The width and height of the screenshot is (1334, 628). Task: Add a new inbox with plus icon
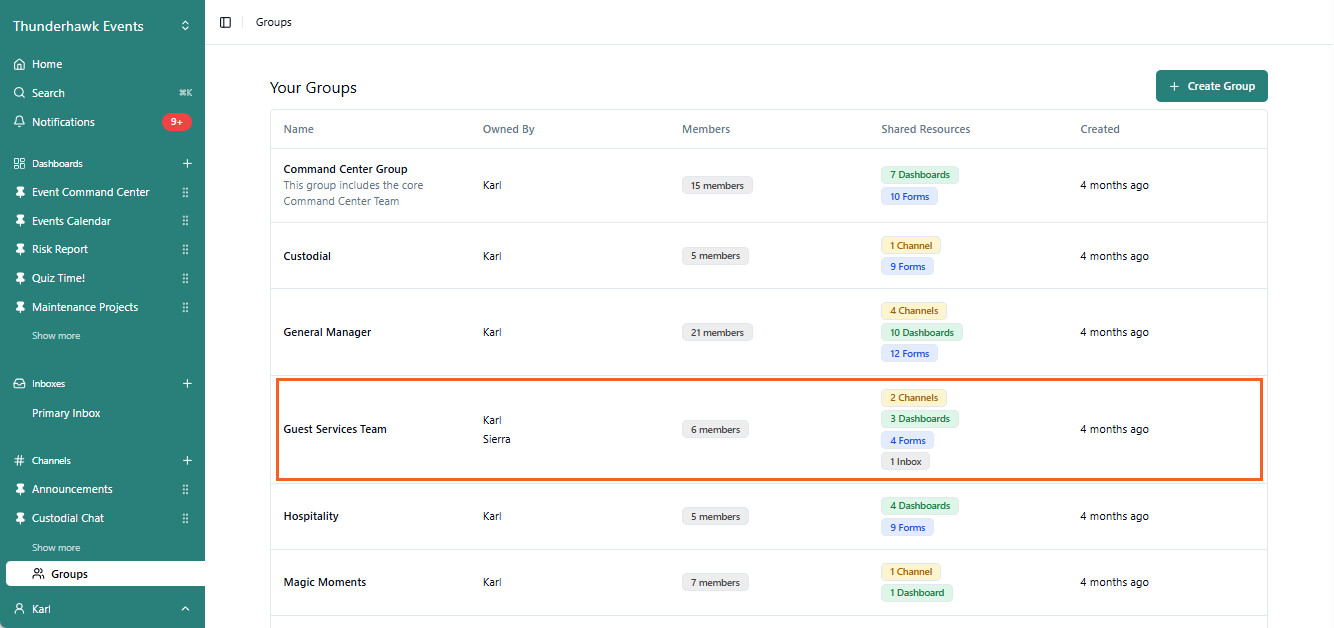pos(187,383)
